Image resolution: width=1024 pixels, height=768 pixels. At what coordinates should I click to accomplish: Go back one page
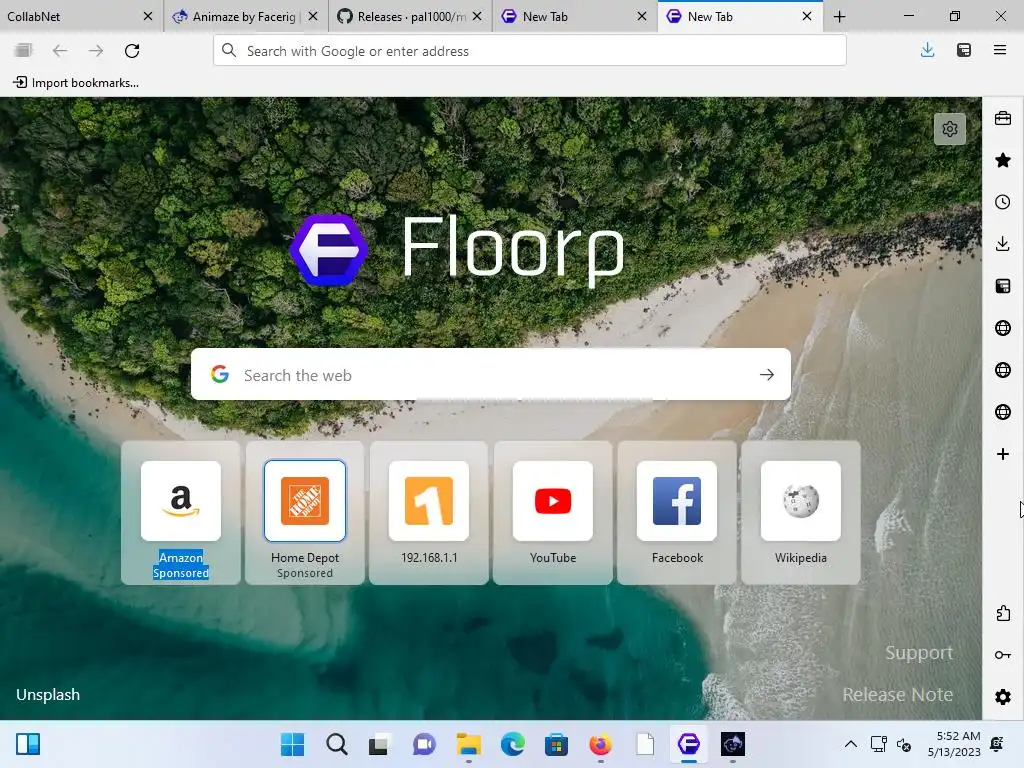coord(60,50)
